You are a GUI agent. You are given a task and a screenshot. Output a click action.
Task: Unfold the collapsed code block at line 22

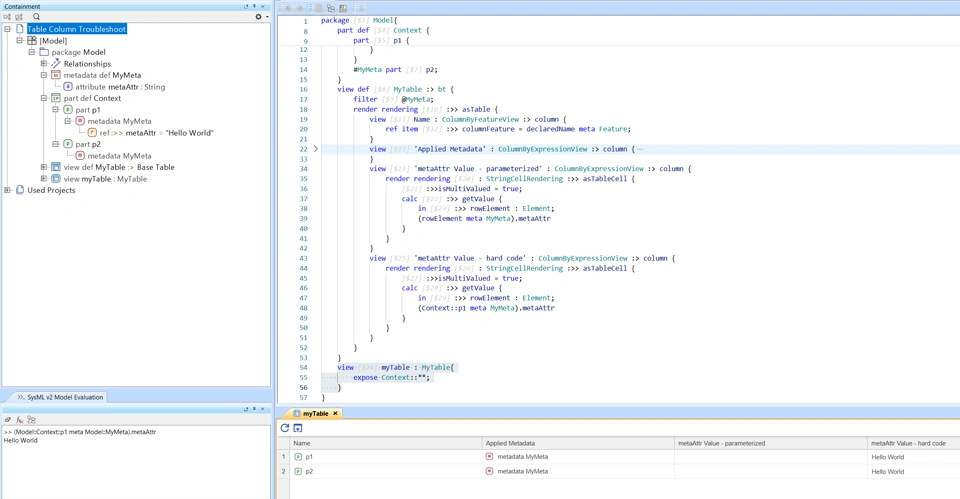[316, 149]
